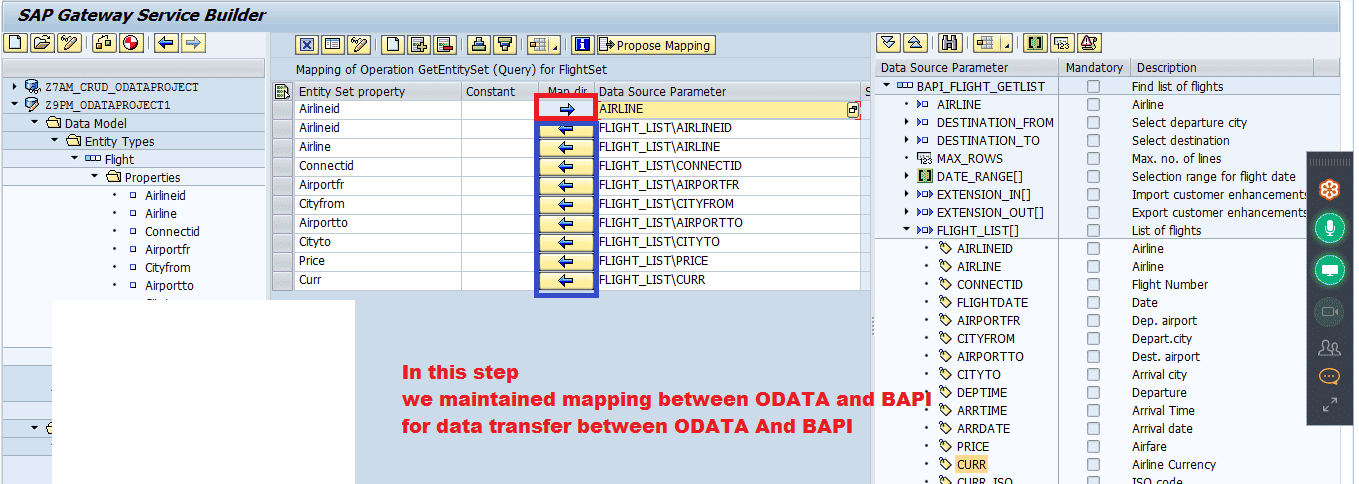Click the Generate runtime objects red-white icon

click(131, 43)
